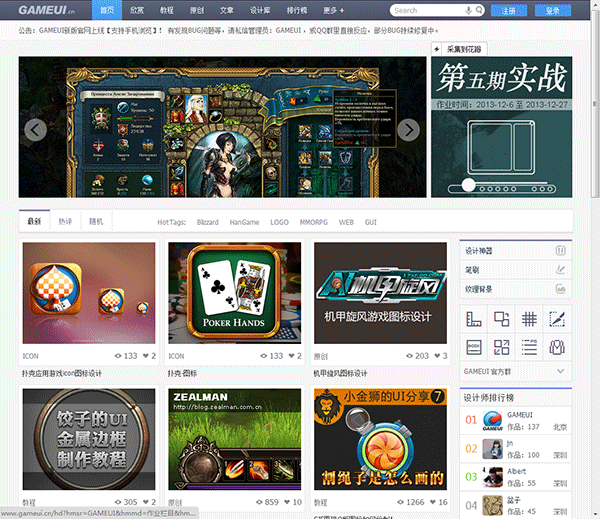Open the 机甲旋风游戏图标设计 thumbnail
The height and width of the screenshot is (519, 600).
point(380,293)
